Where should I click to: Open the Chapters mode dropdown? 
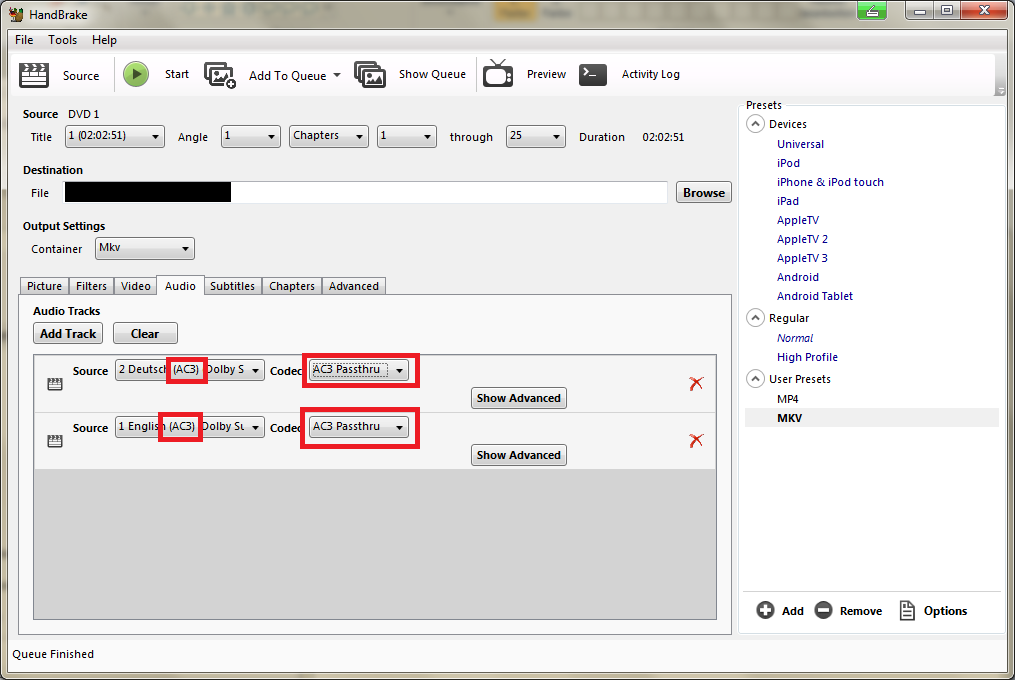click(329, 137)
